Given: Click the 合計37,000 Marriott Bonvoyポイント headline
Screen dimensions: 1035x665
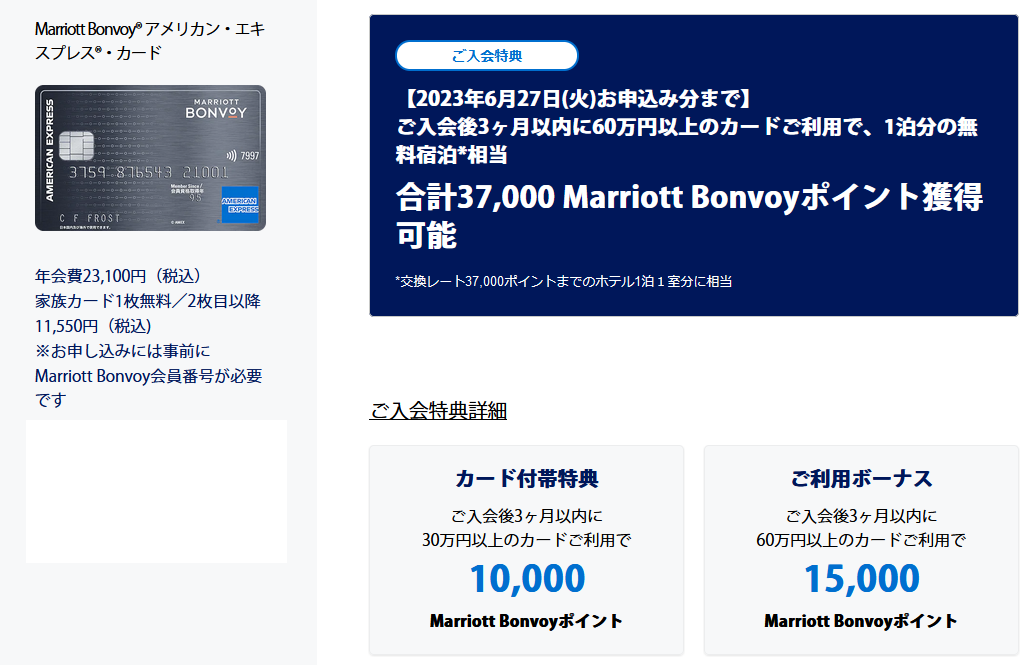Looking at the screenshot, I should (x=689, y=216).
